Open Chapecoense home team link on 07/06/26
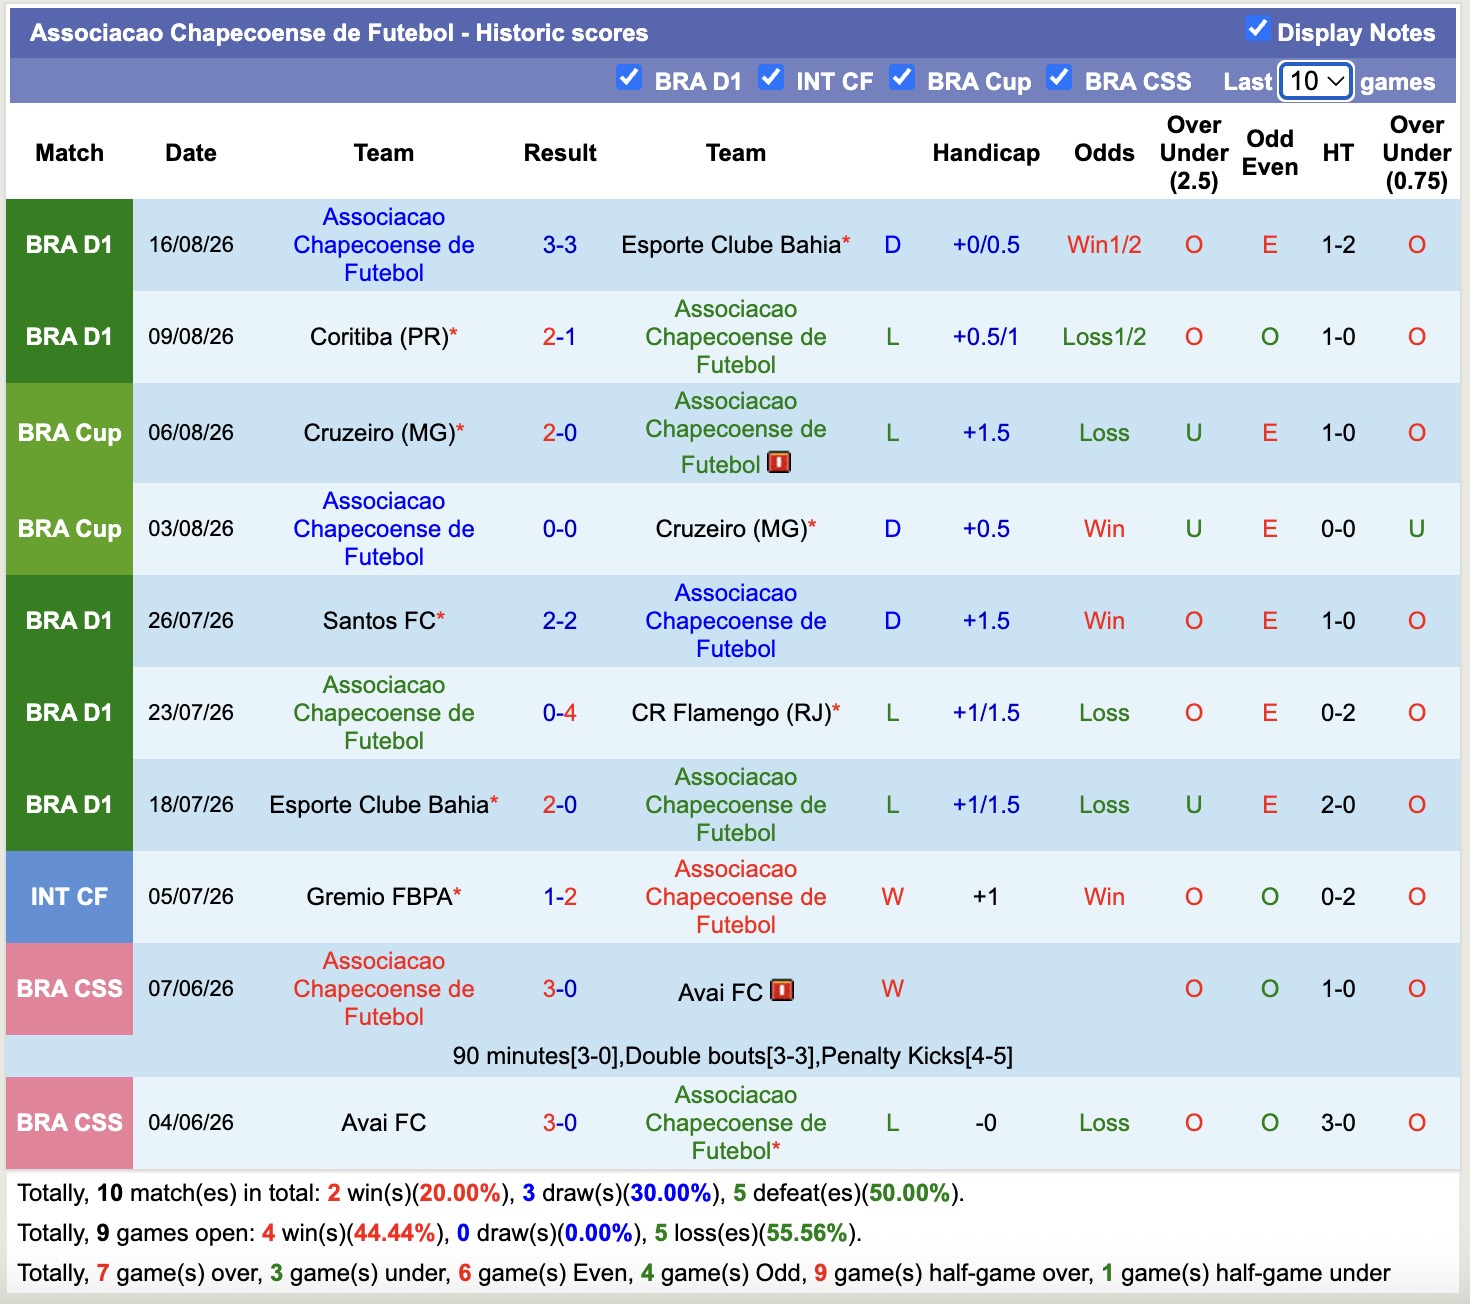 [x=384, y=989]
